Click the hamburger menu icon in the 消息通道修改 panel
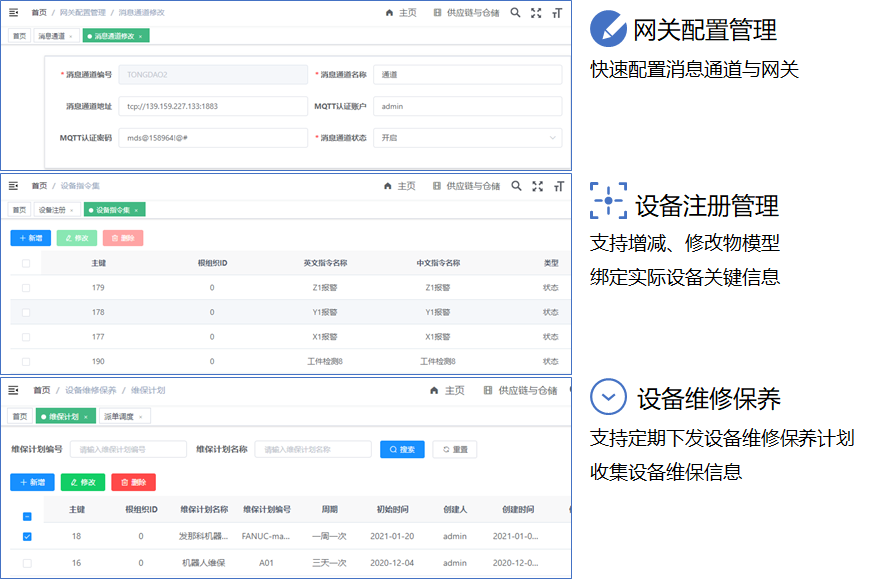This screenshot has width=892, height=579. click(14, 13)
